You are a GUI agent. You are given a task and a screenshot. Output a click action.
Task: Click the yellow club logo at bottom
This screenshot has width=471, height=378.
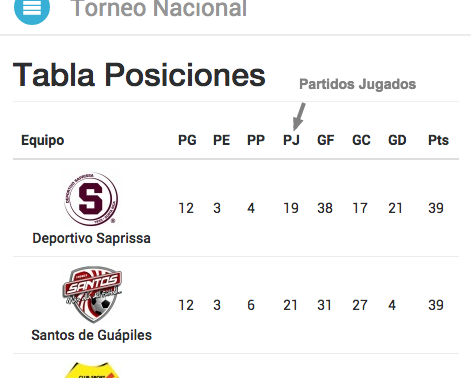pyautogui.click(x=92, y=370)
